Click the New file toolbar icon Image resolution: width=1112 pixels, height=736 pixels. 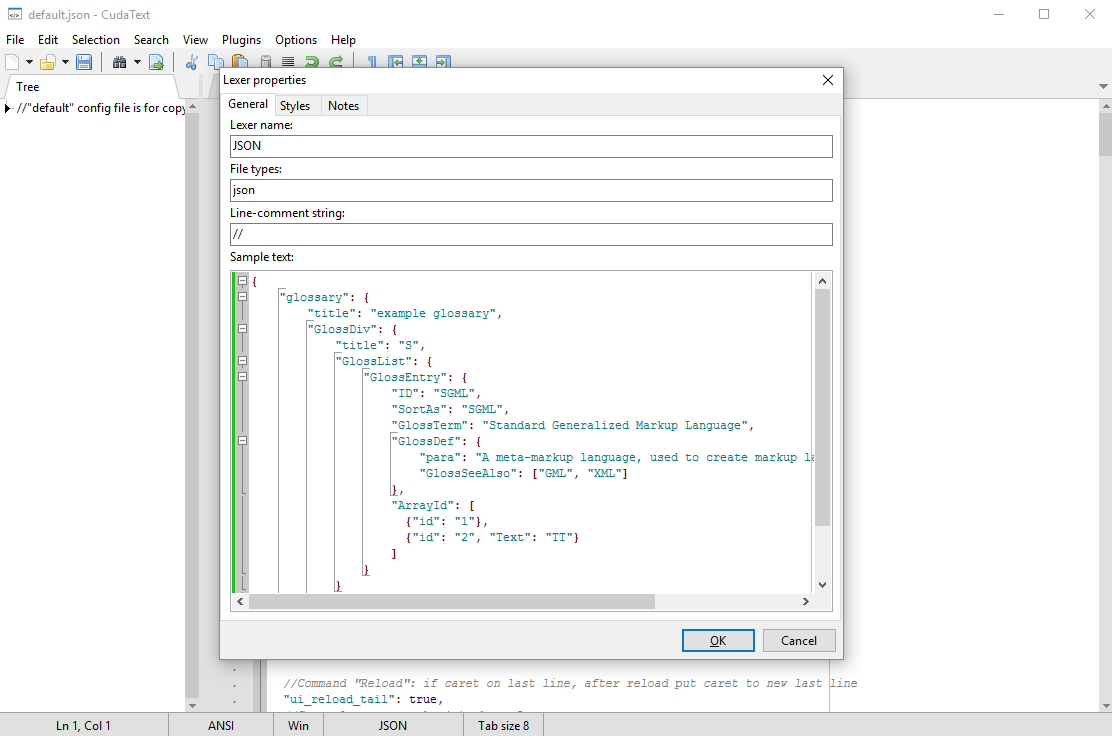[13, 62]
